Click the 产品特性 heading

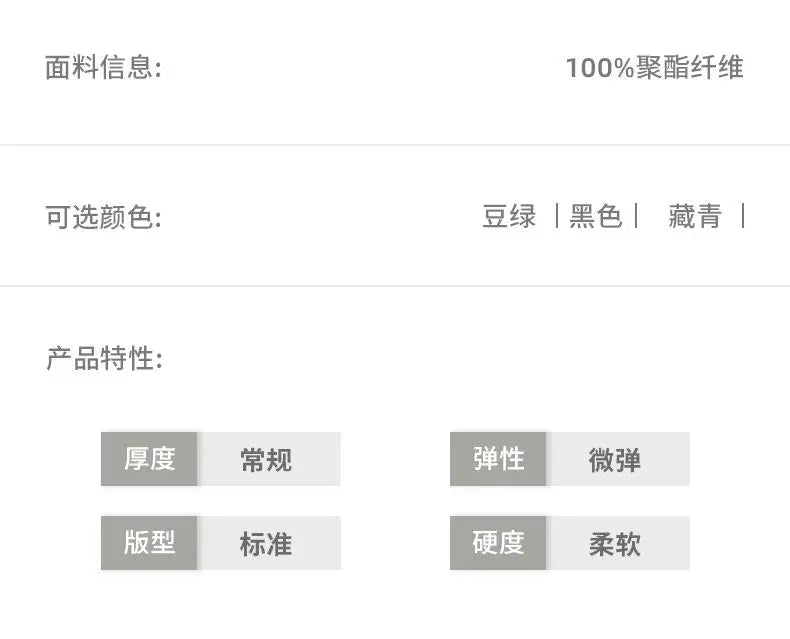[103, 359]
